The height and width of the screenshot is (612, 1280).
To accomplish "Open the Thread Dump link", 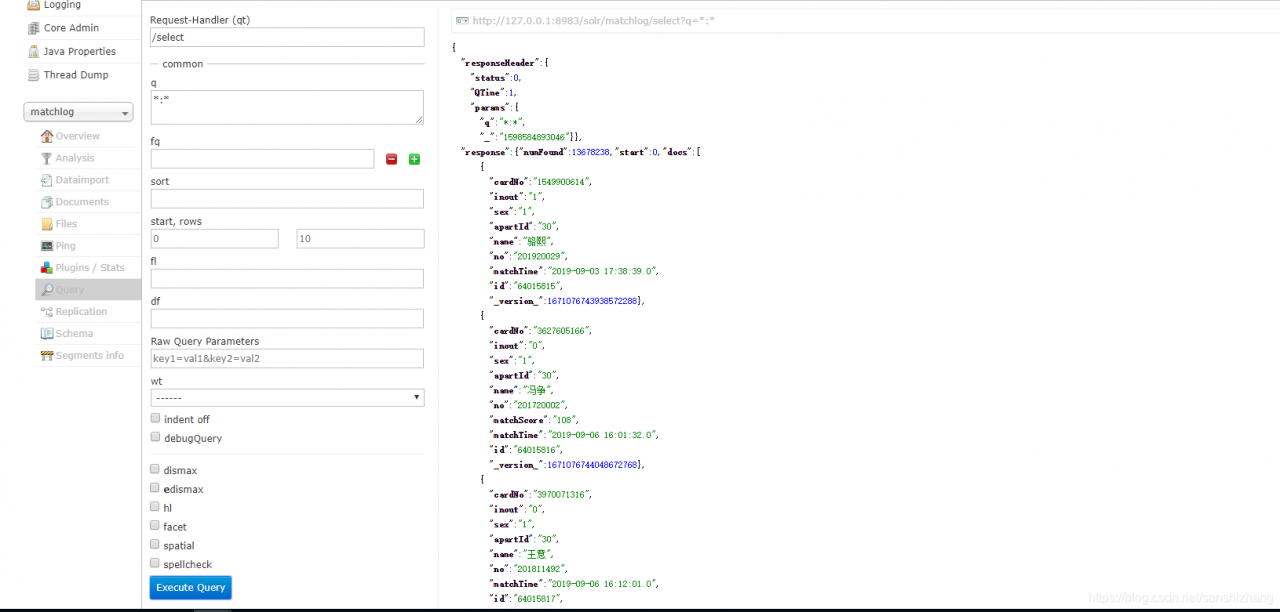I will pyautogui.click(x=76, y=75).
